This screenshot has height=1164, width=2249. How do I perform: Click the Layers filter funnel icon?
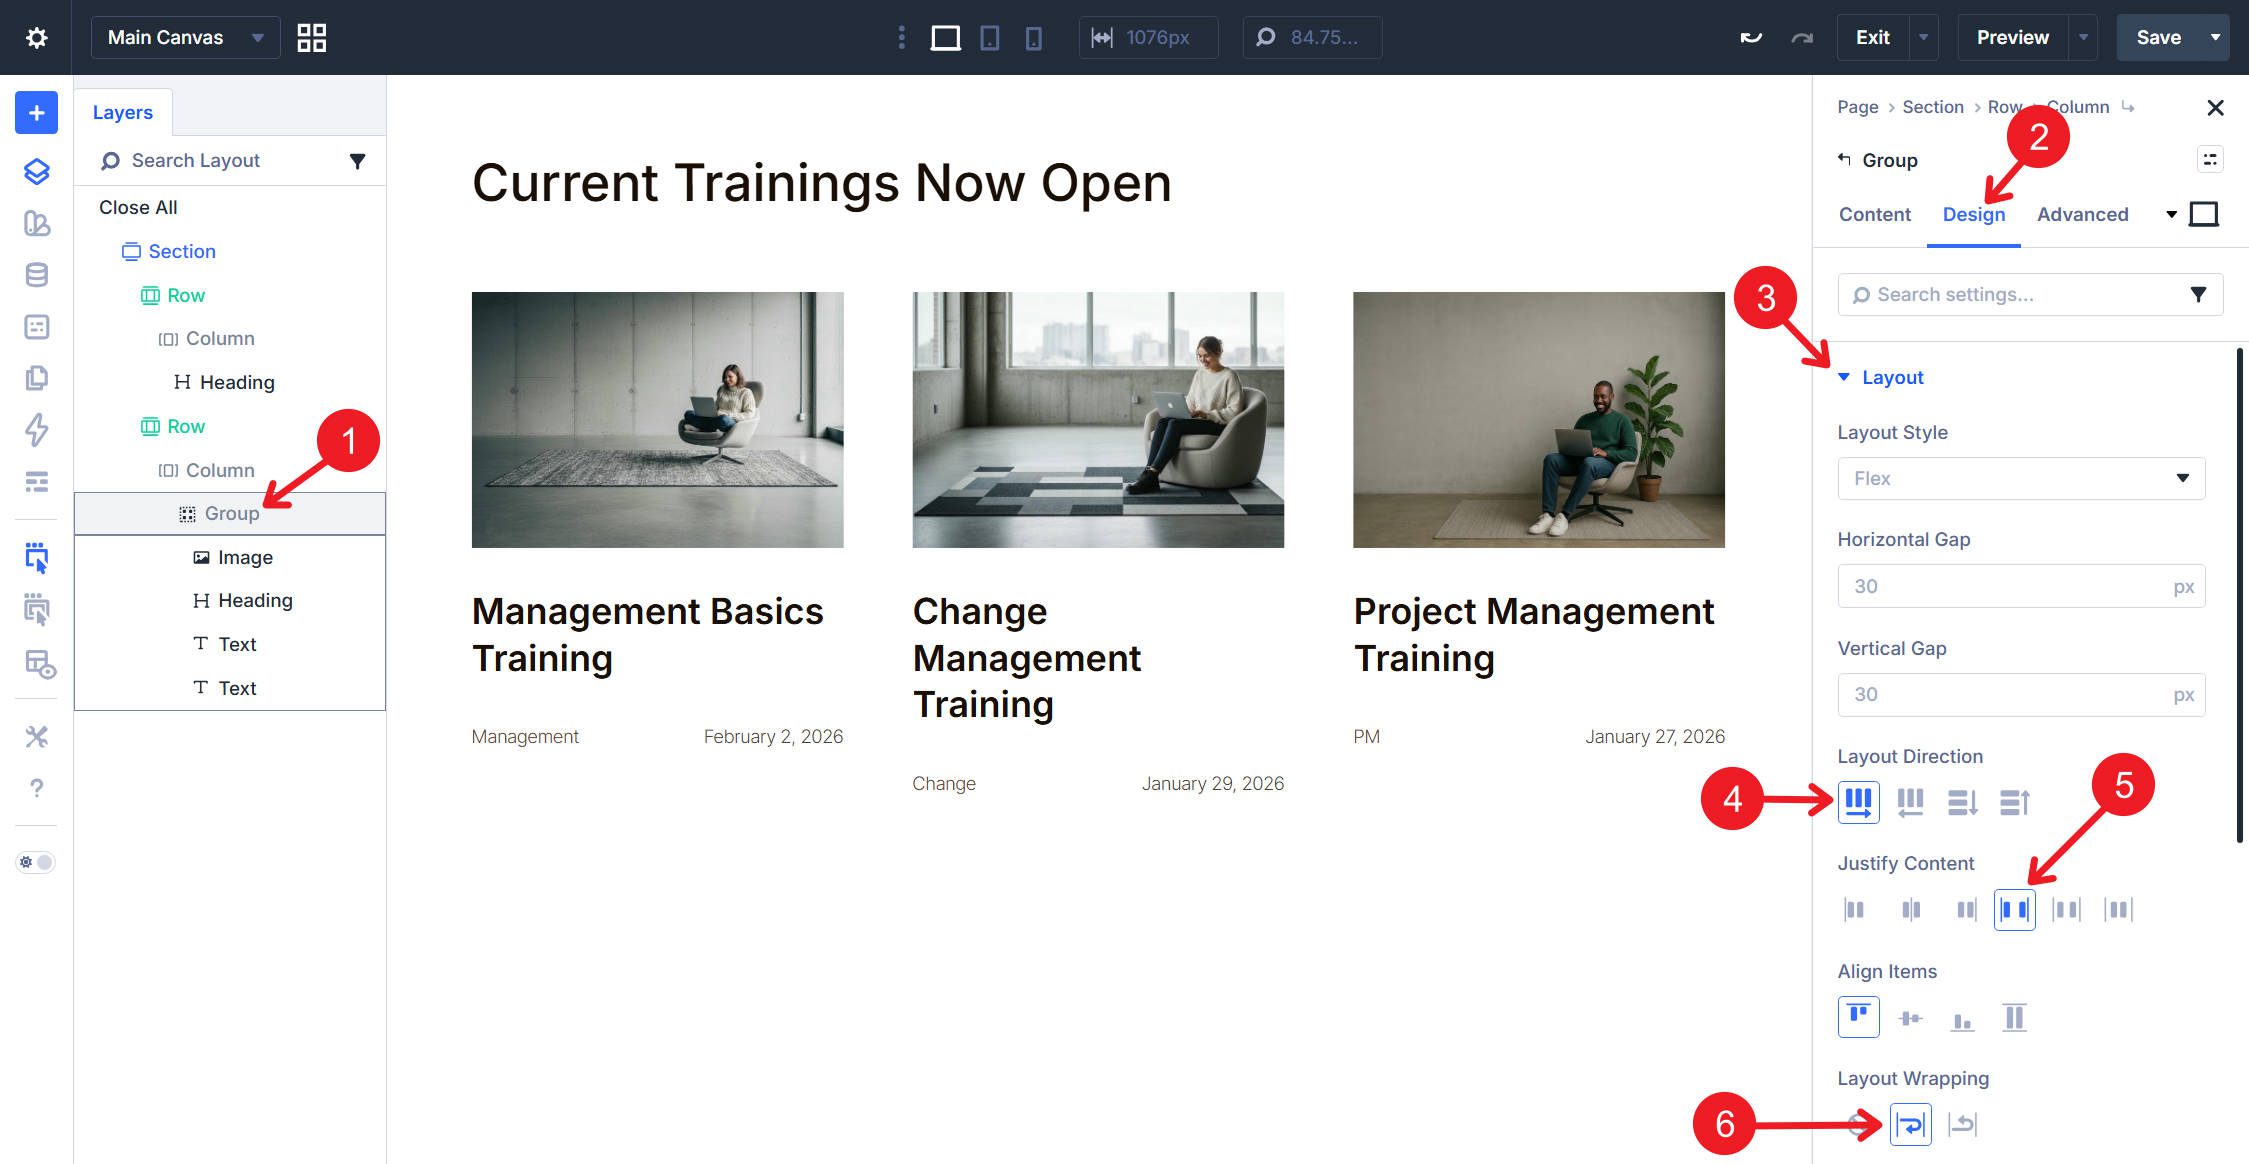pyautogui.click(x=357, y=161)
